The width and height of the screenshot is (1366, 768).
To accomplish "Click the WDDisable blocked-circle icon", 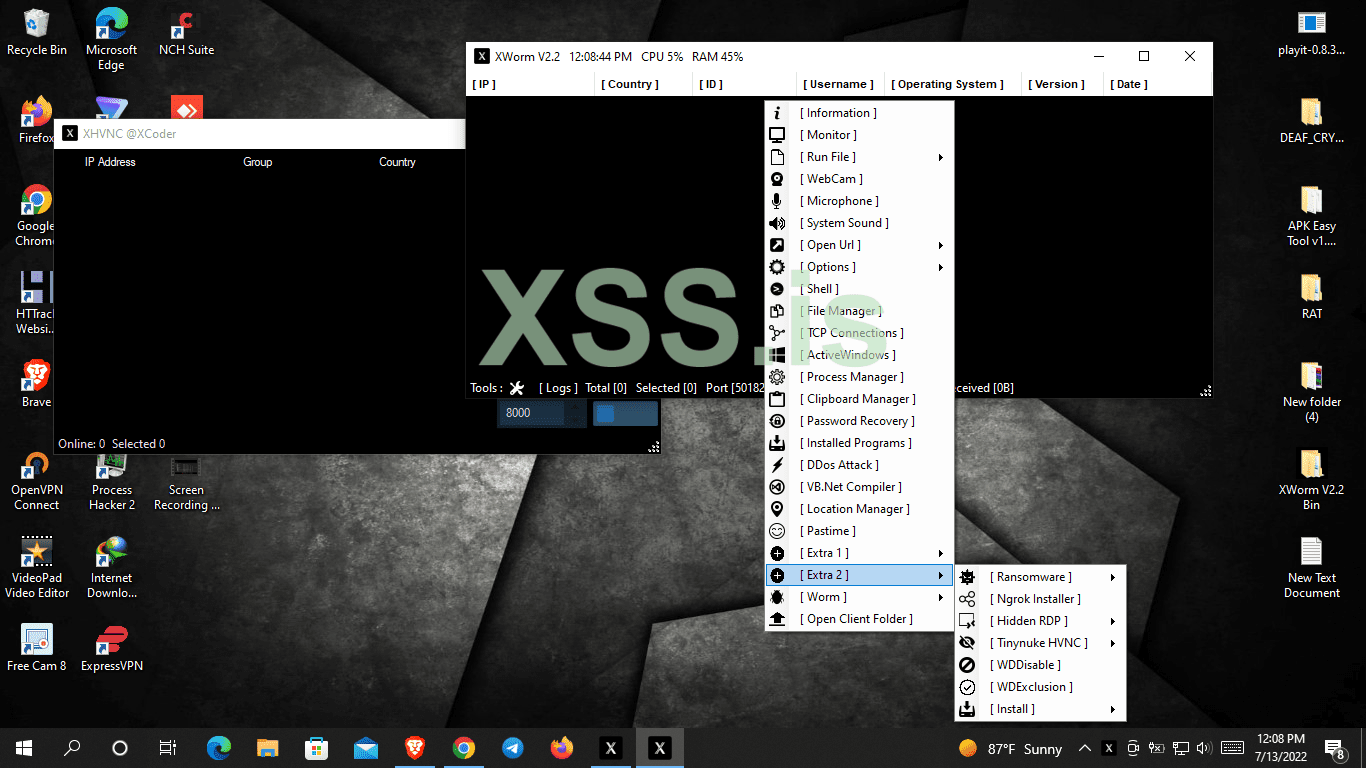I will 966,664.
